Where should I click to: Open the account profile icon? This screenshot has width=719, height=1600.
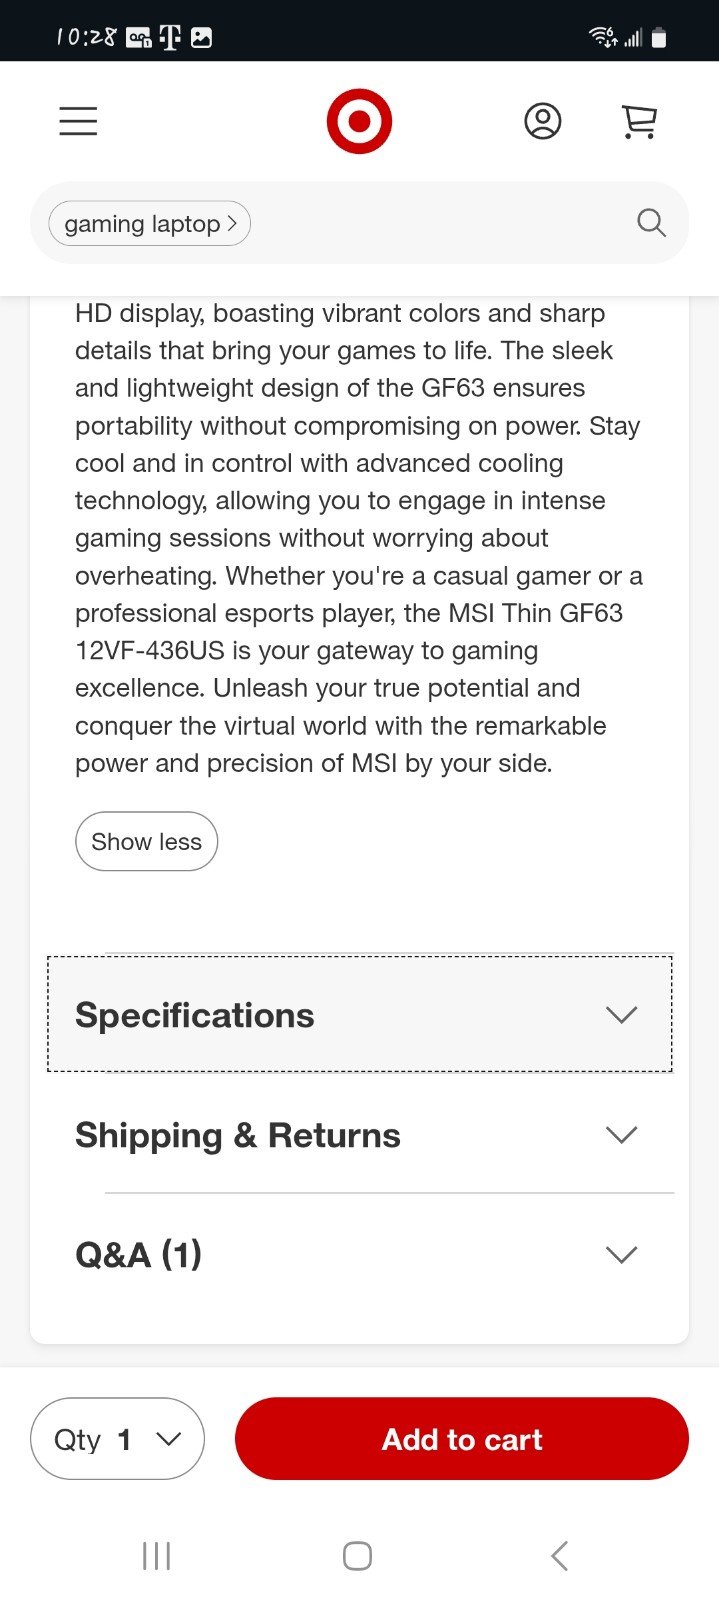tap(543, 121)
